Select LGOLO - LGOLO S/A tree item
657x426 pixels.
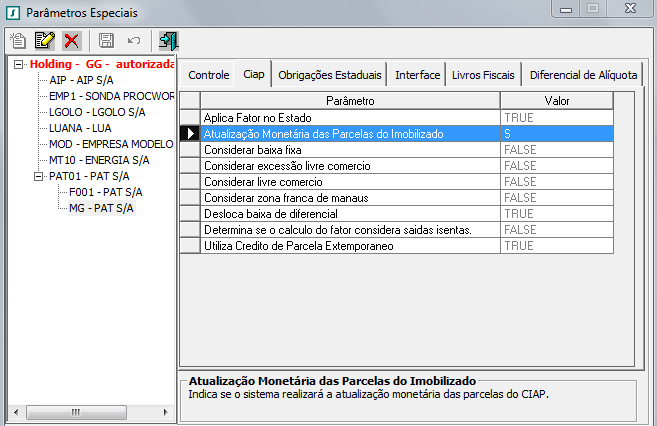[97, 112]
